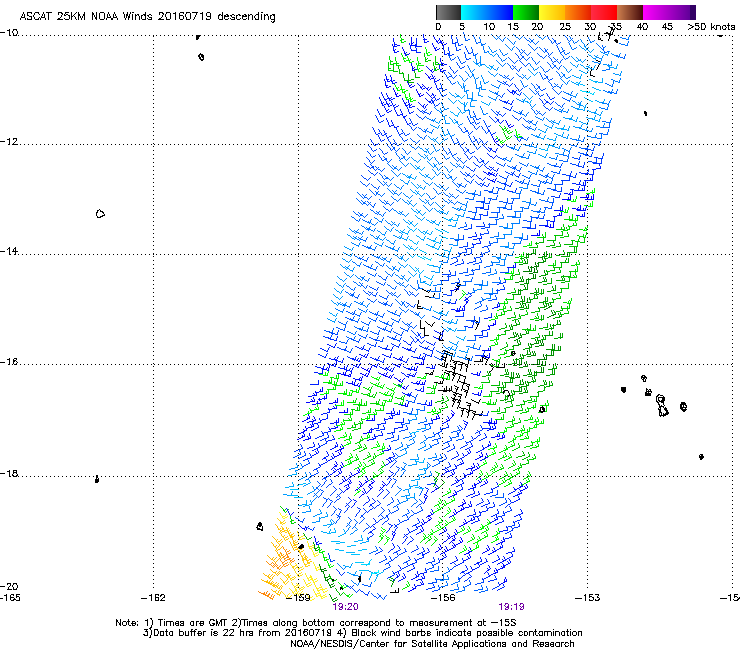Click the '-20' latitude axis label
The width and height of the screenshot is (740, 650).
(9, 587)
